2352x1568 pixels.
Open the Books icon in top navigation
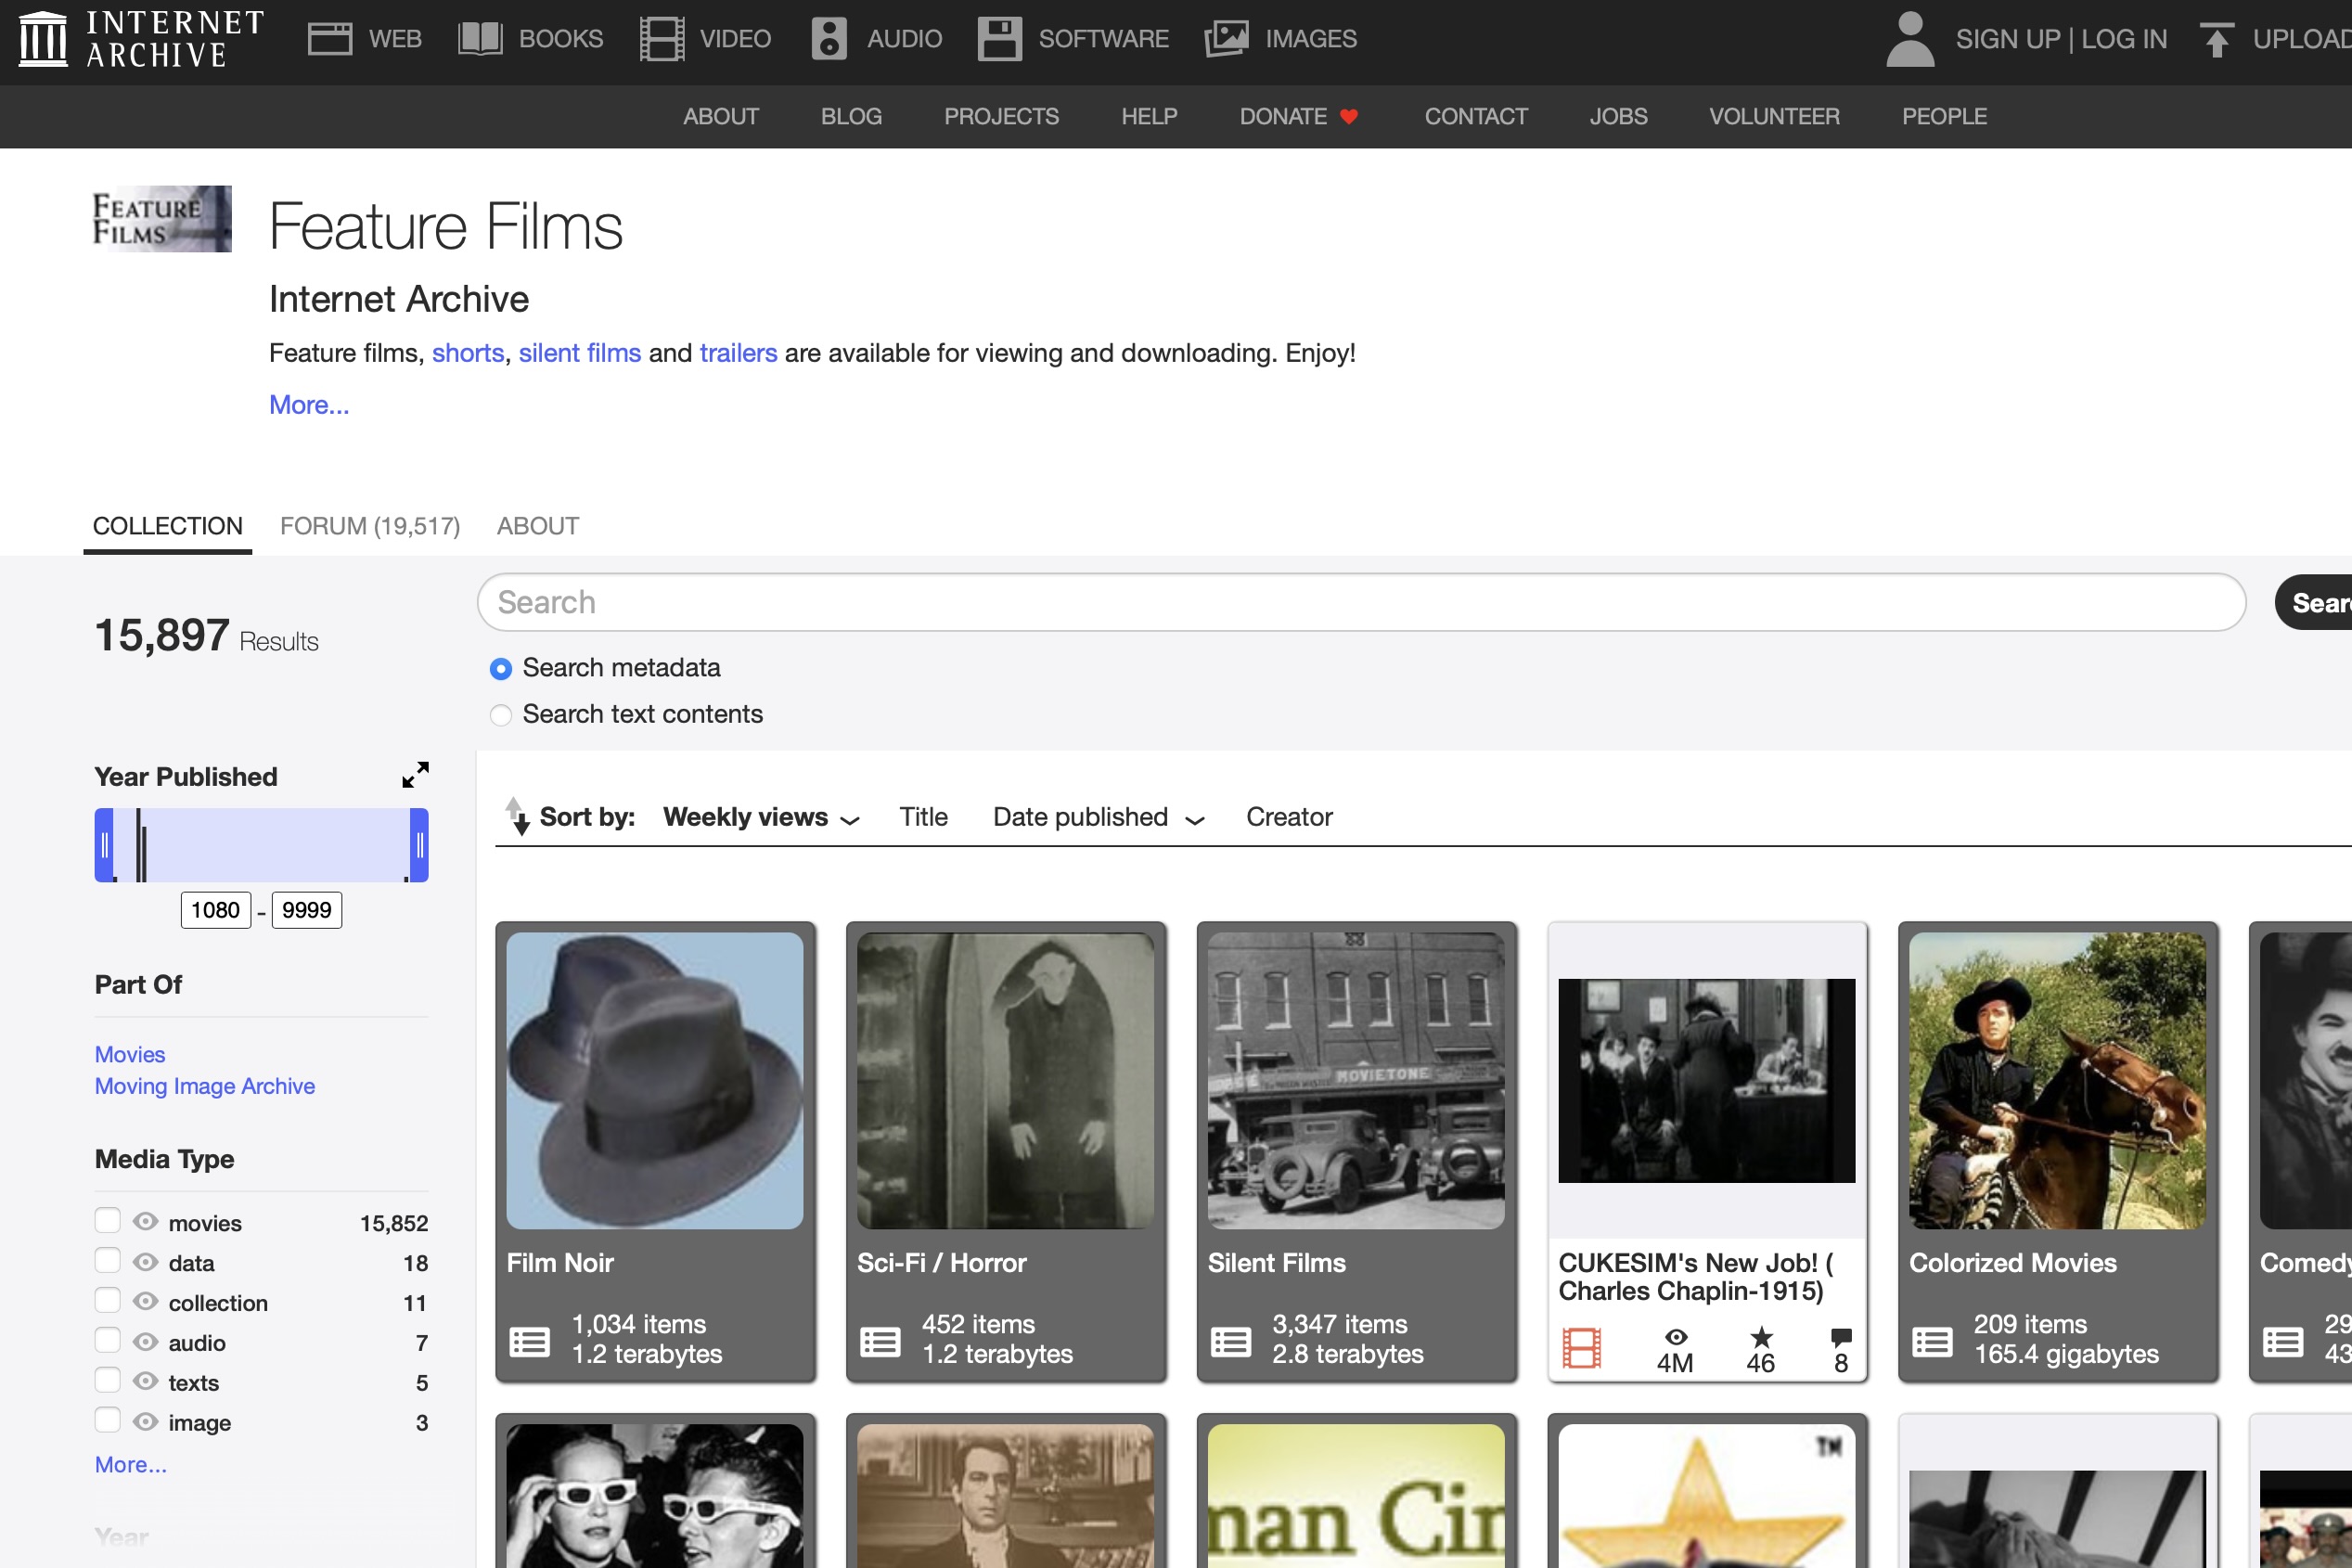coord(480,39)
